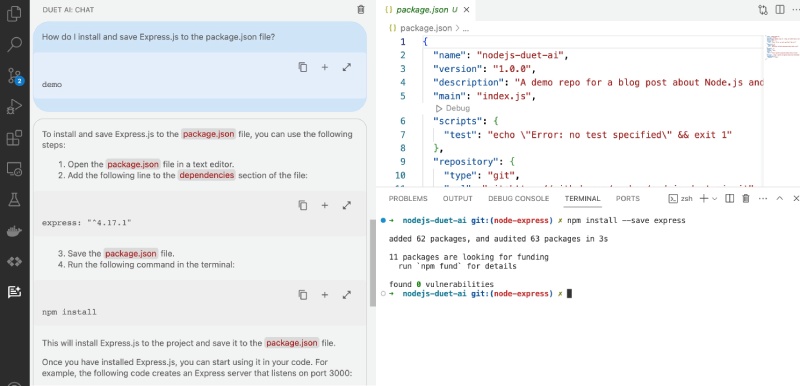Open the breadcrumb ellipsis after package.json
This screenshot has width=800, height=386.
(x=465, y=29)
